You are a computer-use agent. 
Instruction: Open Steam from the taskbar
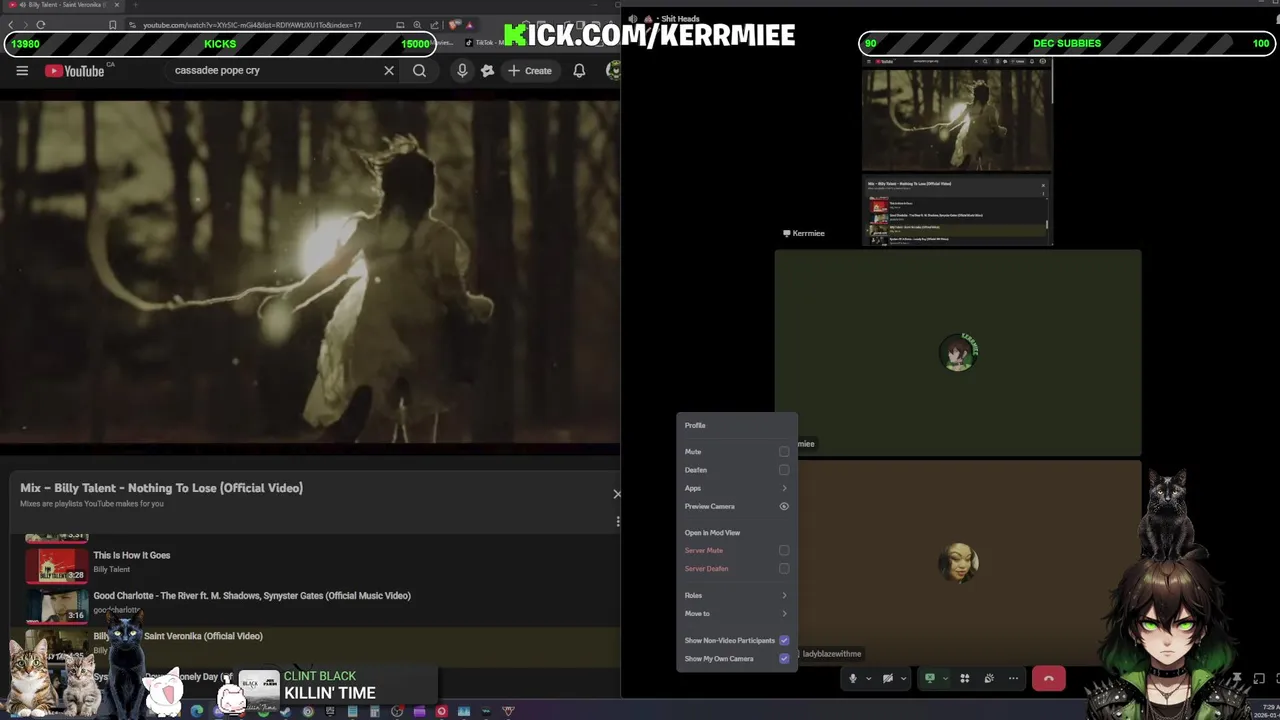[x=286, y=711]
